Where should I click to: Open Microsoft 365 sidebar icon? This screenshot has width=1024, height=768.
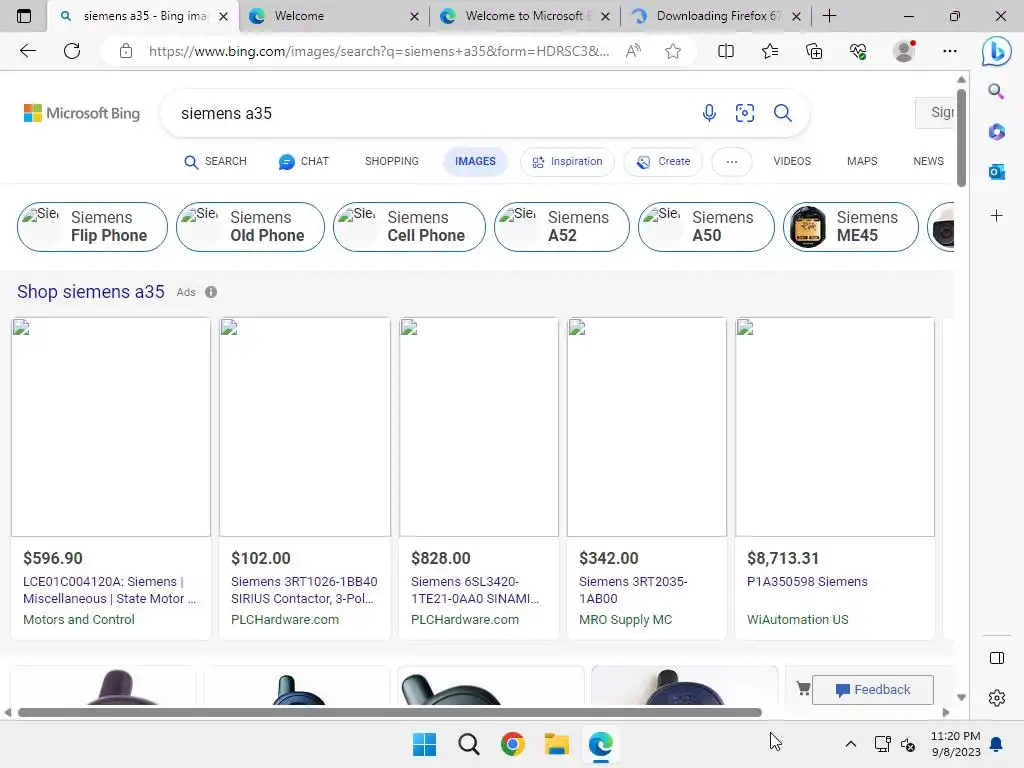pyautogui.click(x=997, y=132)
